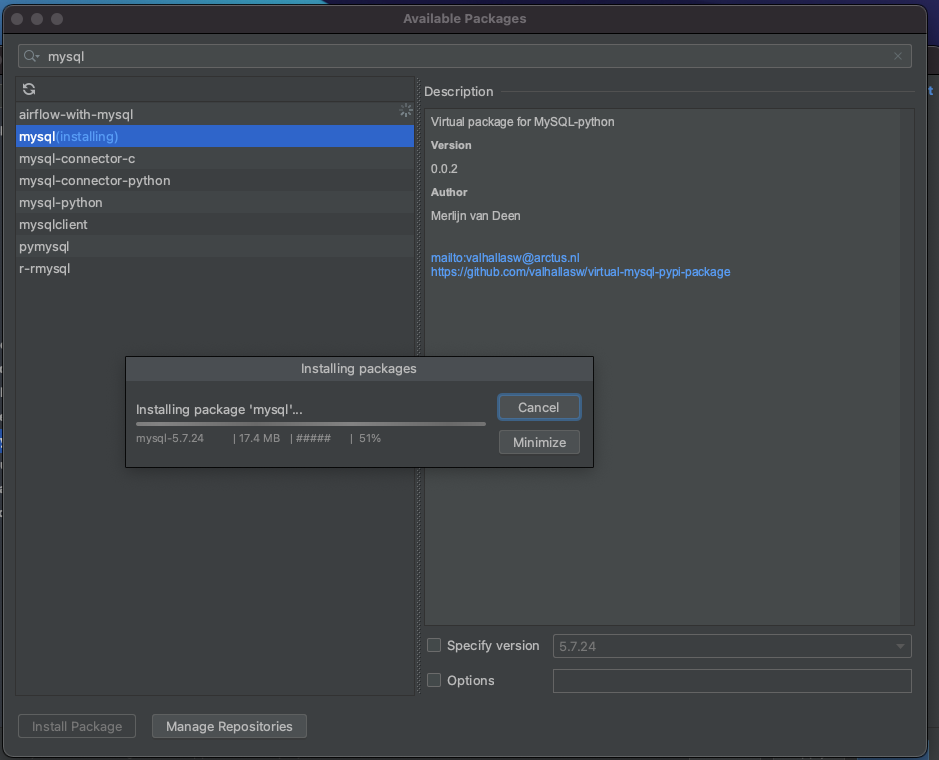Click the Install Package button
Viewport: 939px width, 760px height.
[x=77, y=726]
